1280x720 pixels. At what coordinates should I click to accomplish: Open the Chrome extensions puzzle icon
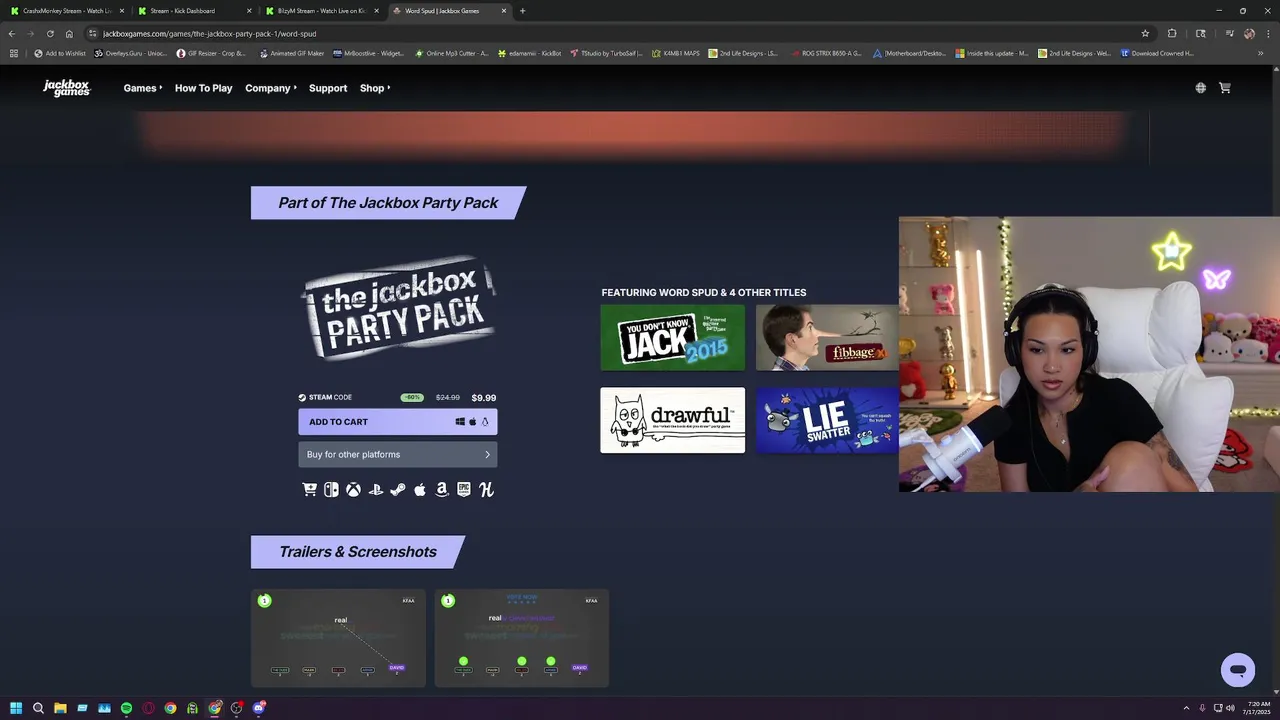coord(1172,33)
